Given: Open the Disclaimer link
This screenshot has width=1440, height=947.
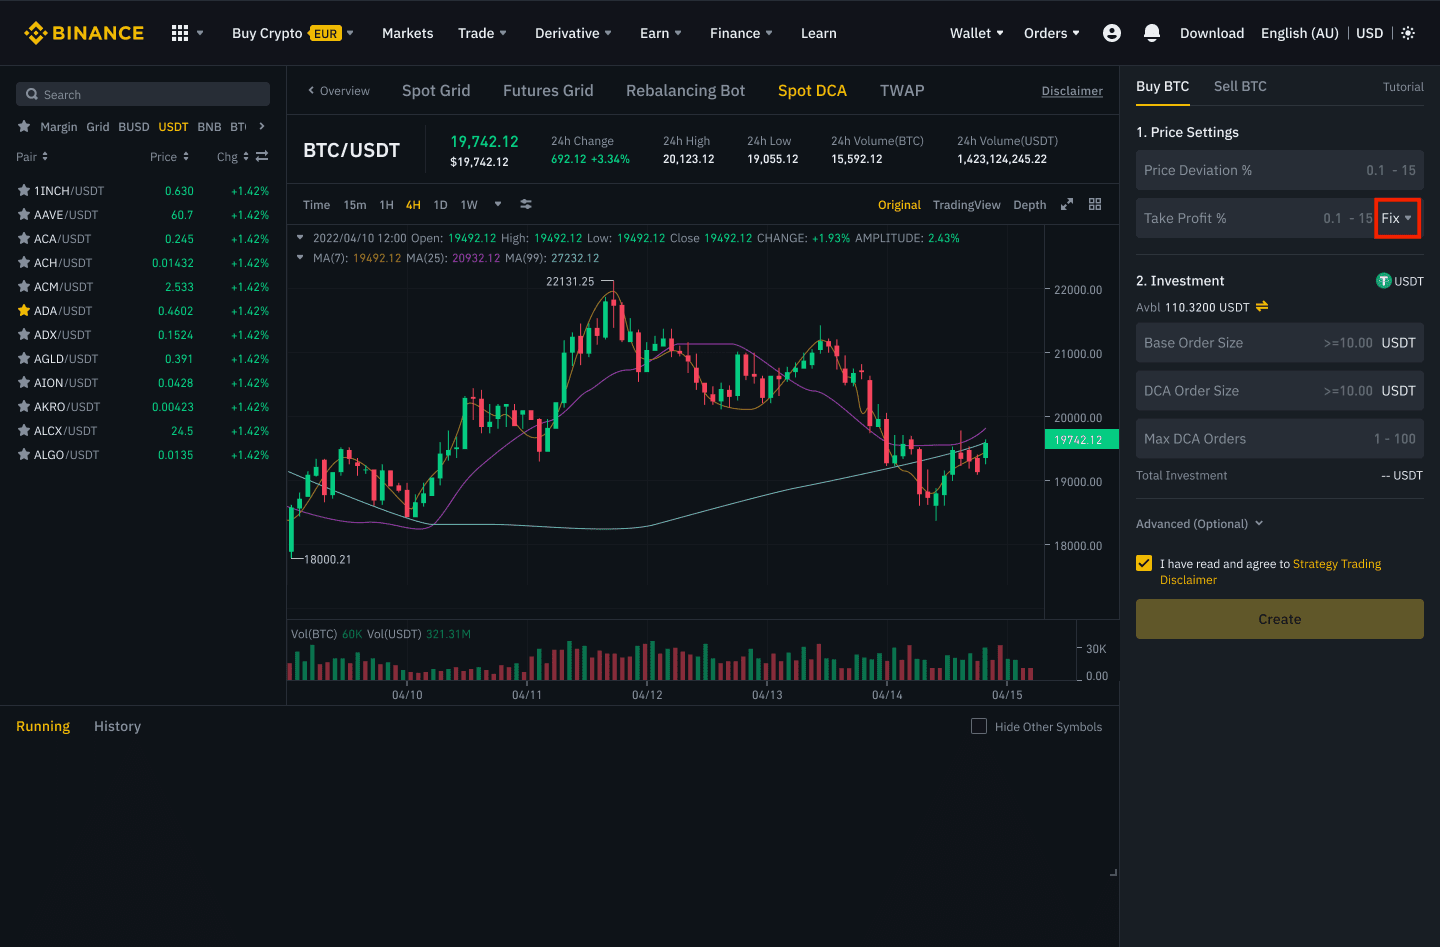Looking at the screenshot, I should [x=1072, y=90].
